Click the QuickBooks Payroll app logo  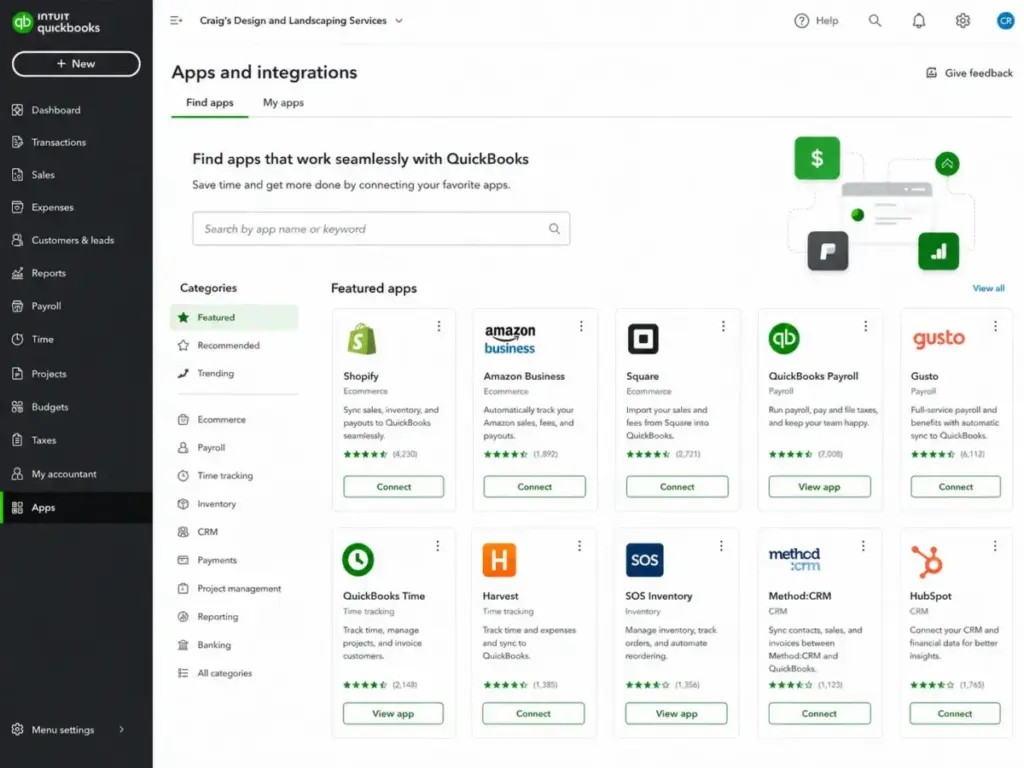(x=784, y=338)
